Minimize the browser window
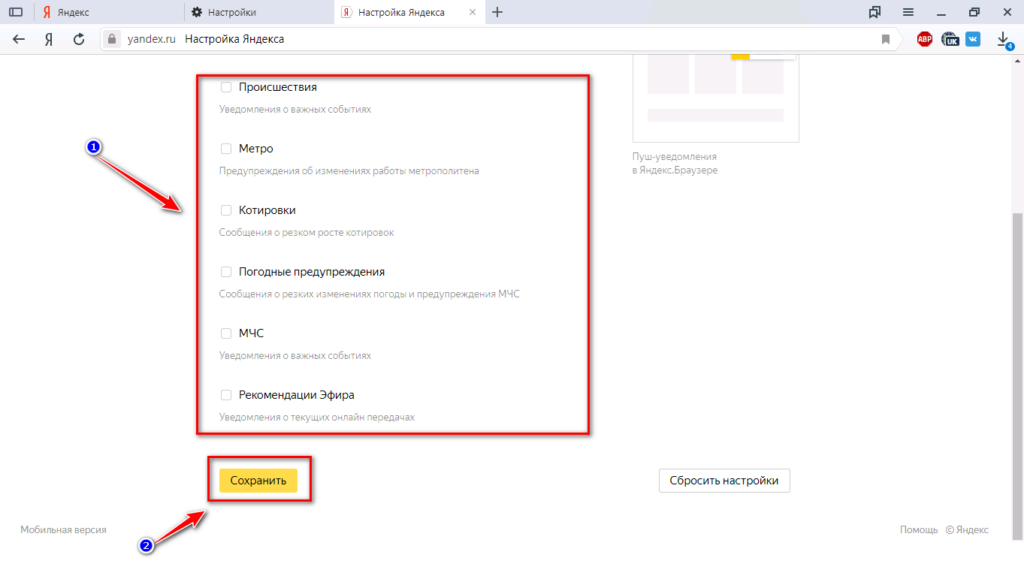The image size is (1024, 582). click(x=941, y=12)
